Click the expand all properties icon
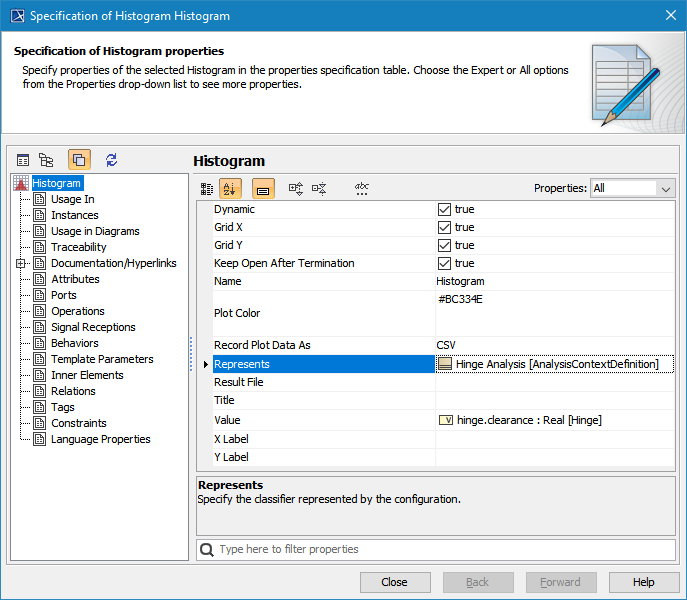The height and width of the screenshot is (600, 687). [x=296, y=188]
